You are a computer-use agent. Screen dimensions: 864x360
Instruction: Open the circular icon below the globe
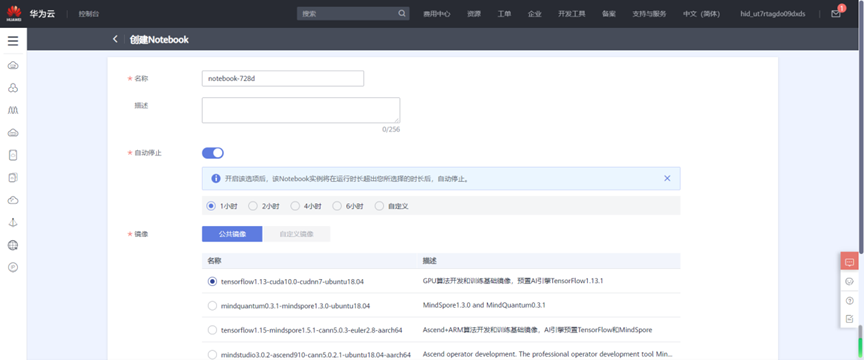[13, 267]
